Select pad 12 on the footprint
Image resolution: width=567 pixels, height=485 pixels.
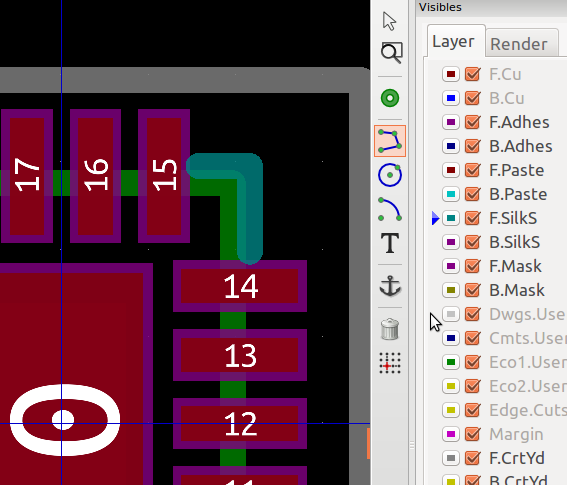(x=240, y=424)
